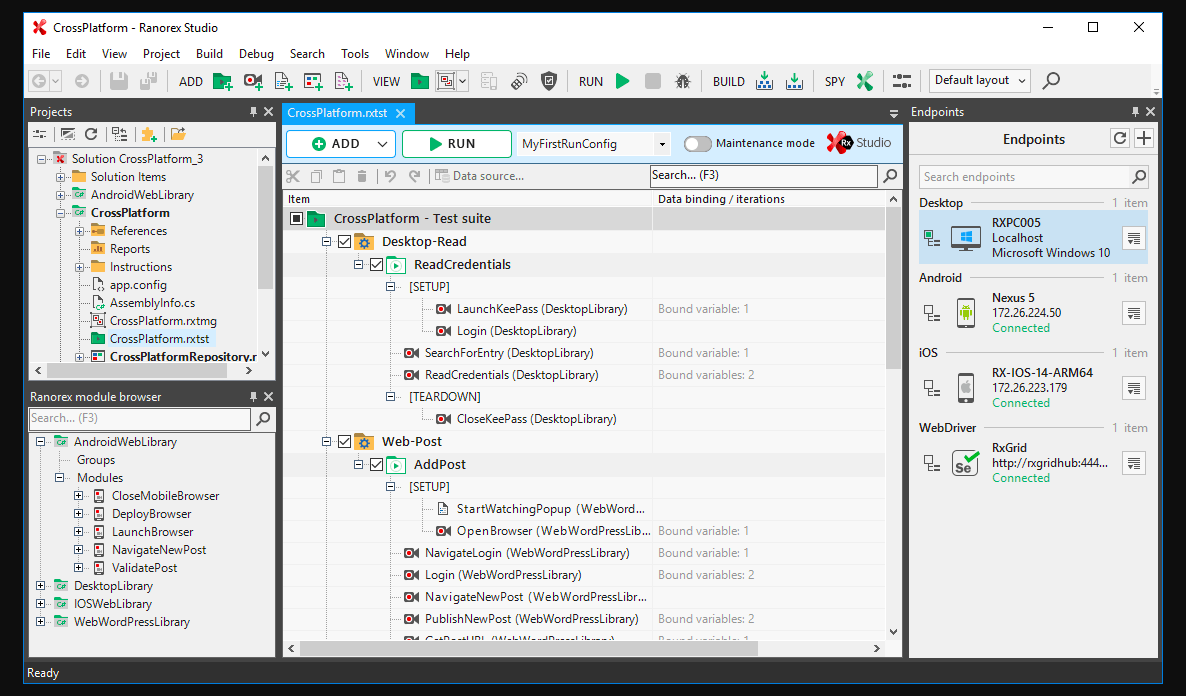Click the add code module icon in the main toolbar

click(283, 81)
